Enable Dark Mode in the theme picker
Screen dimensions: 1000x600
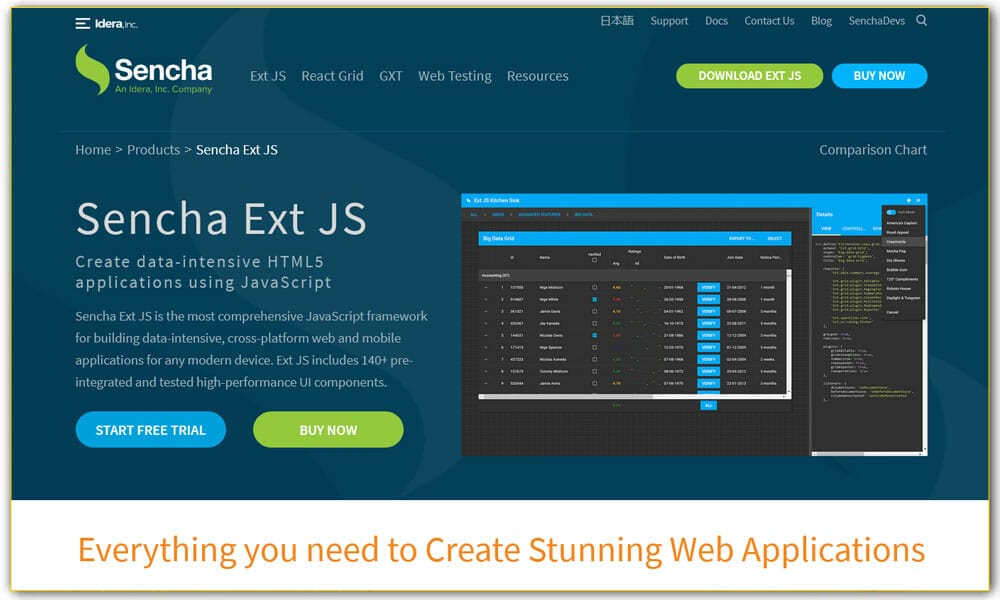point(893,212)
